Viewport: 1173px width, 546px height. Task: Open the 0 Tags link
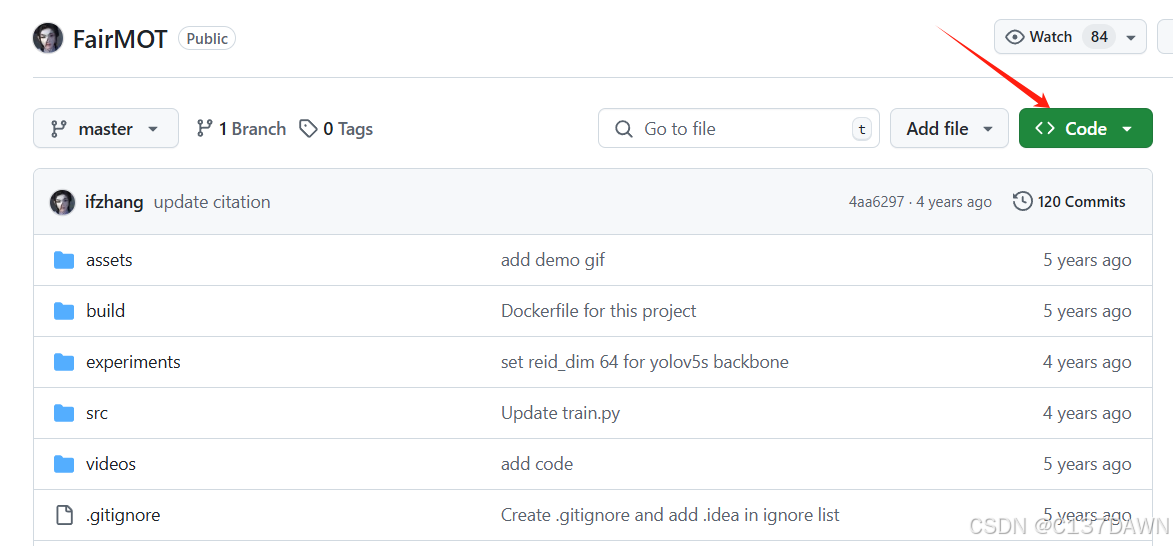point(336,129)
